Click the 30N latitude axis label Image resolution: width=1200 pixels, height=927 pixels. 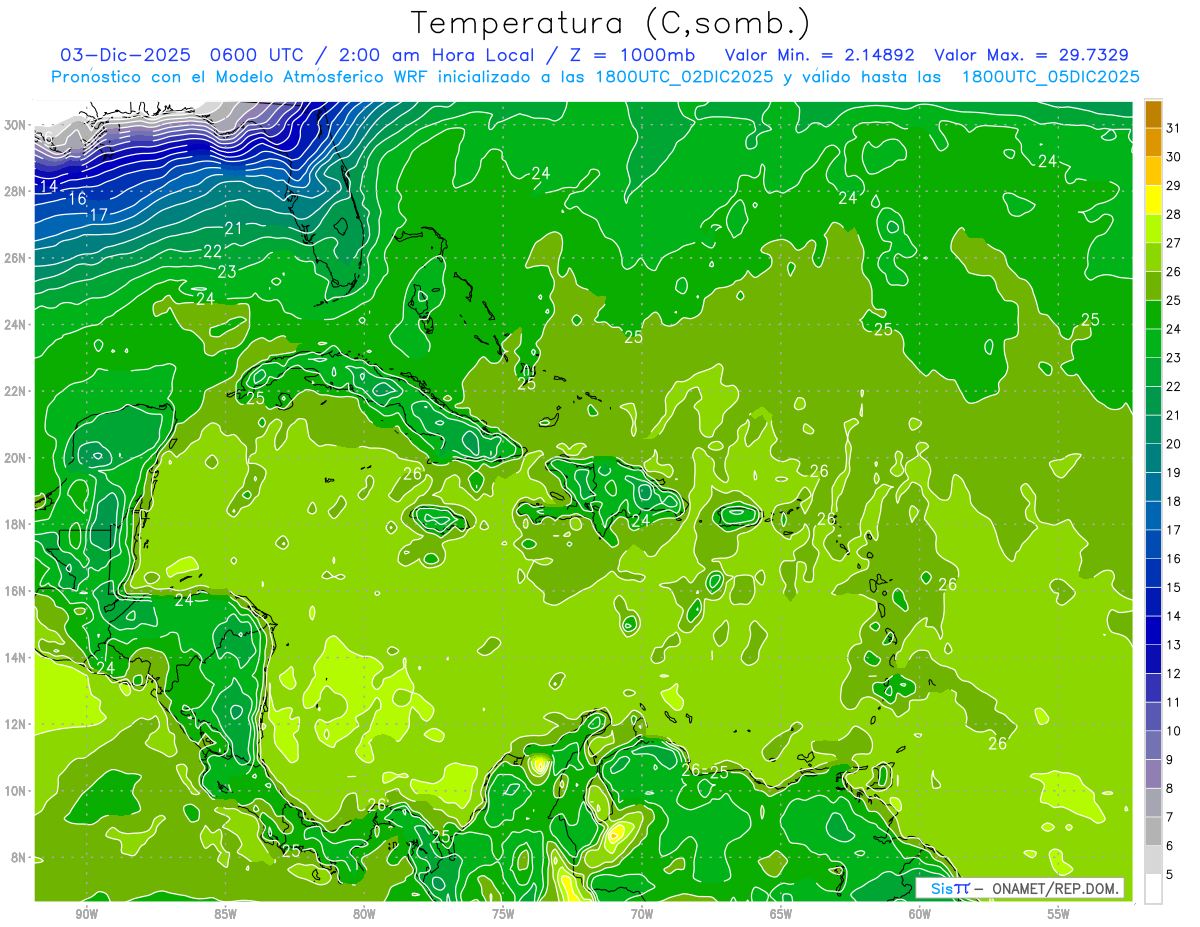(x=16, y=125)
